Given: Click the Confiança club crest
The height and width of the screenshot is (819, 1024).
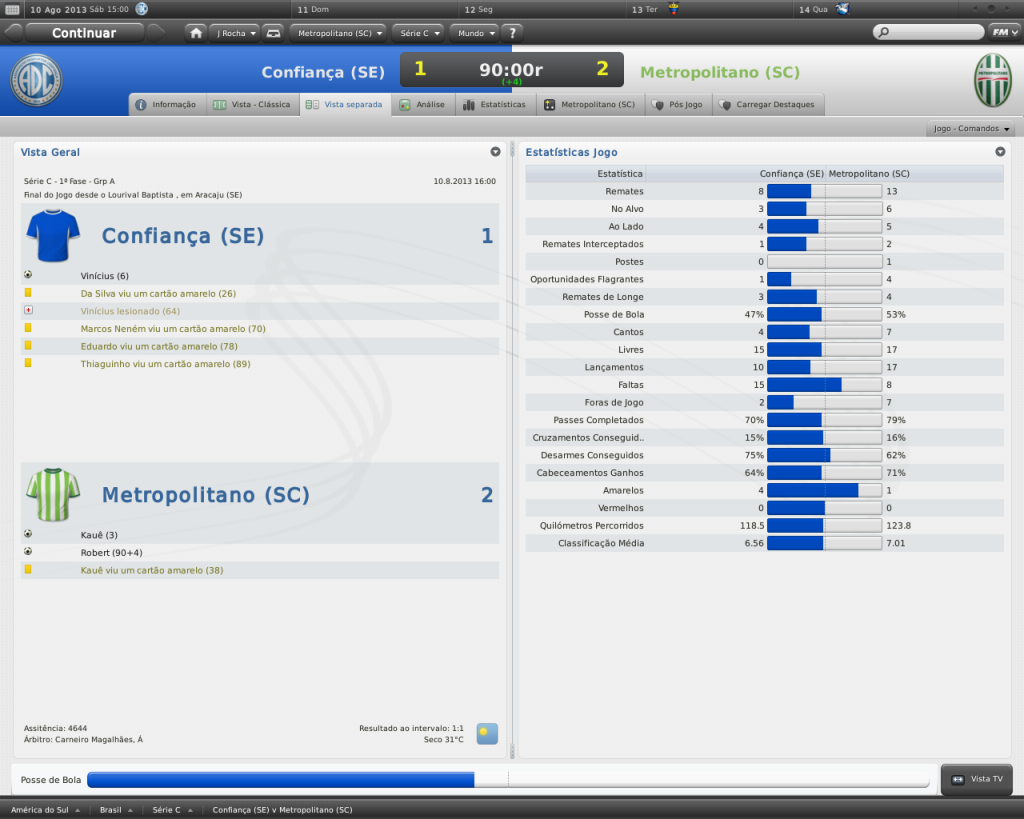Looking at the screenshot, I should point(36,80).
